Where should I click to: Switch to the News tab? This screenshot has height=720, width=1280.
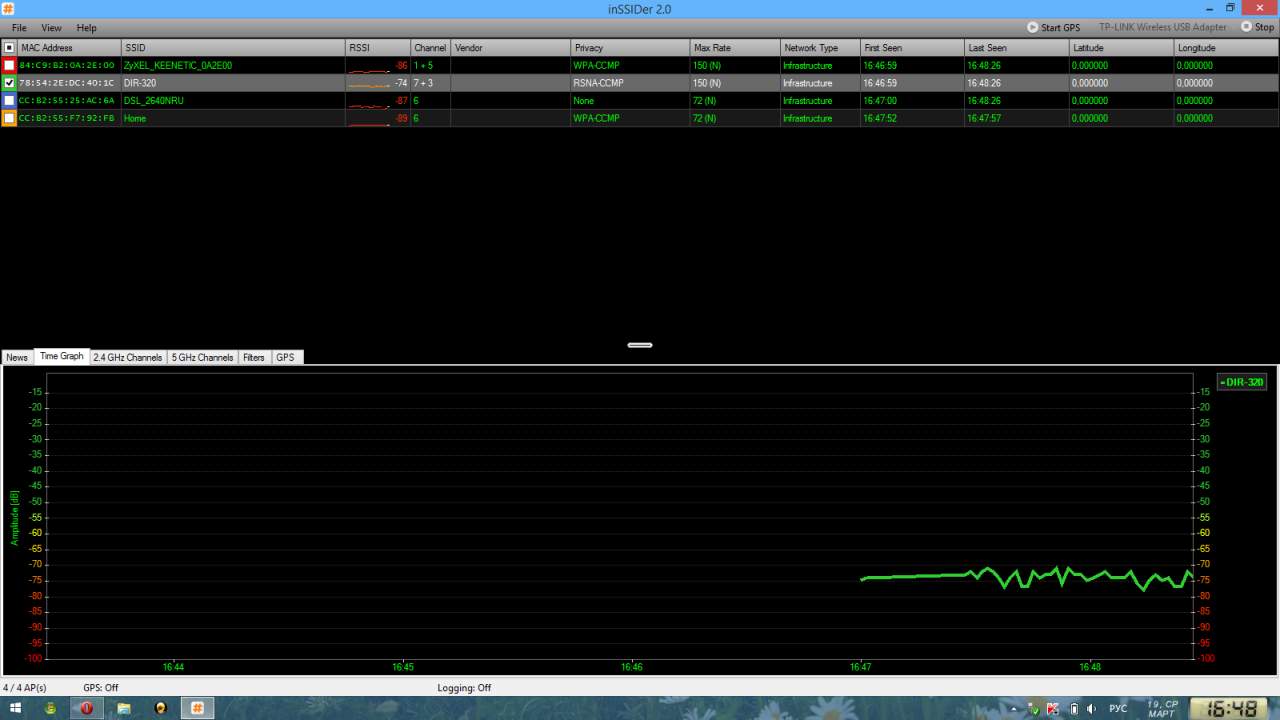tap(17, 357)
